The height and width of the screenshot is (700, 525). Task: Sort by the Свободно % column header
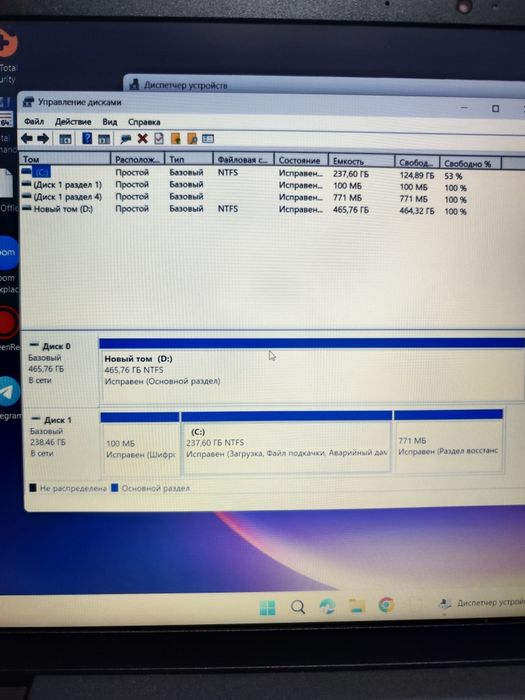(471, 163)
